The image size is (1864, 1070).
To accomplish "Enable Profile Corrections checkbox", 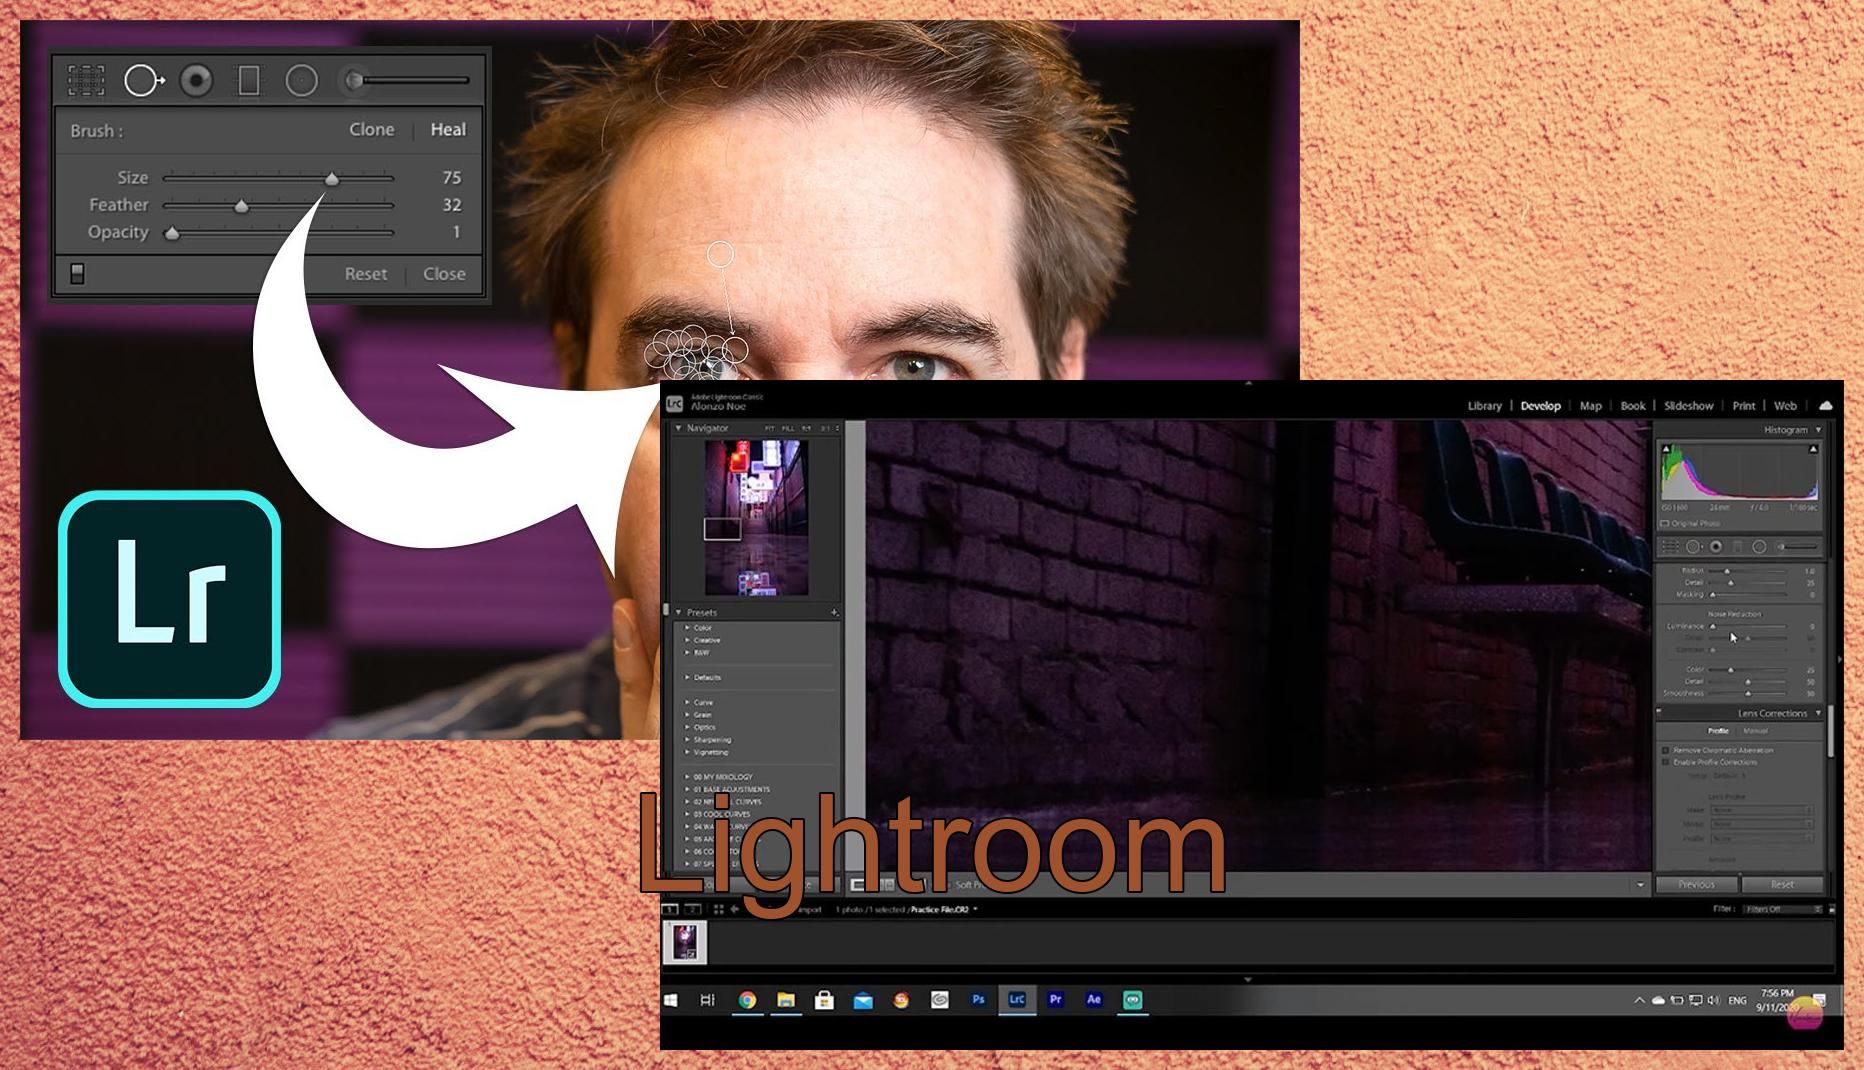I will (x=1666, y=762).
